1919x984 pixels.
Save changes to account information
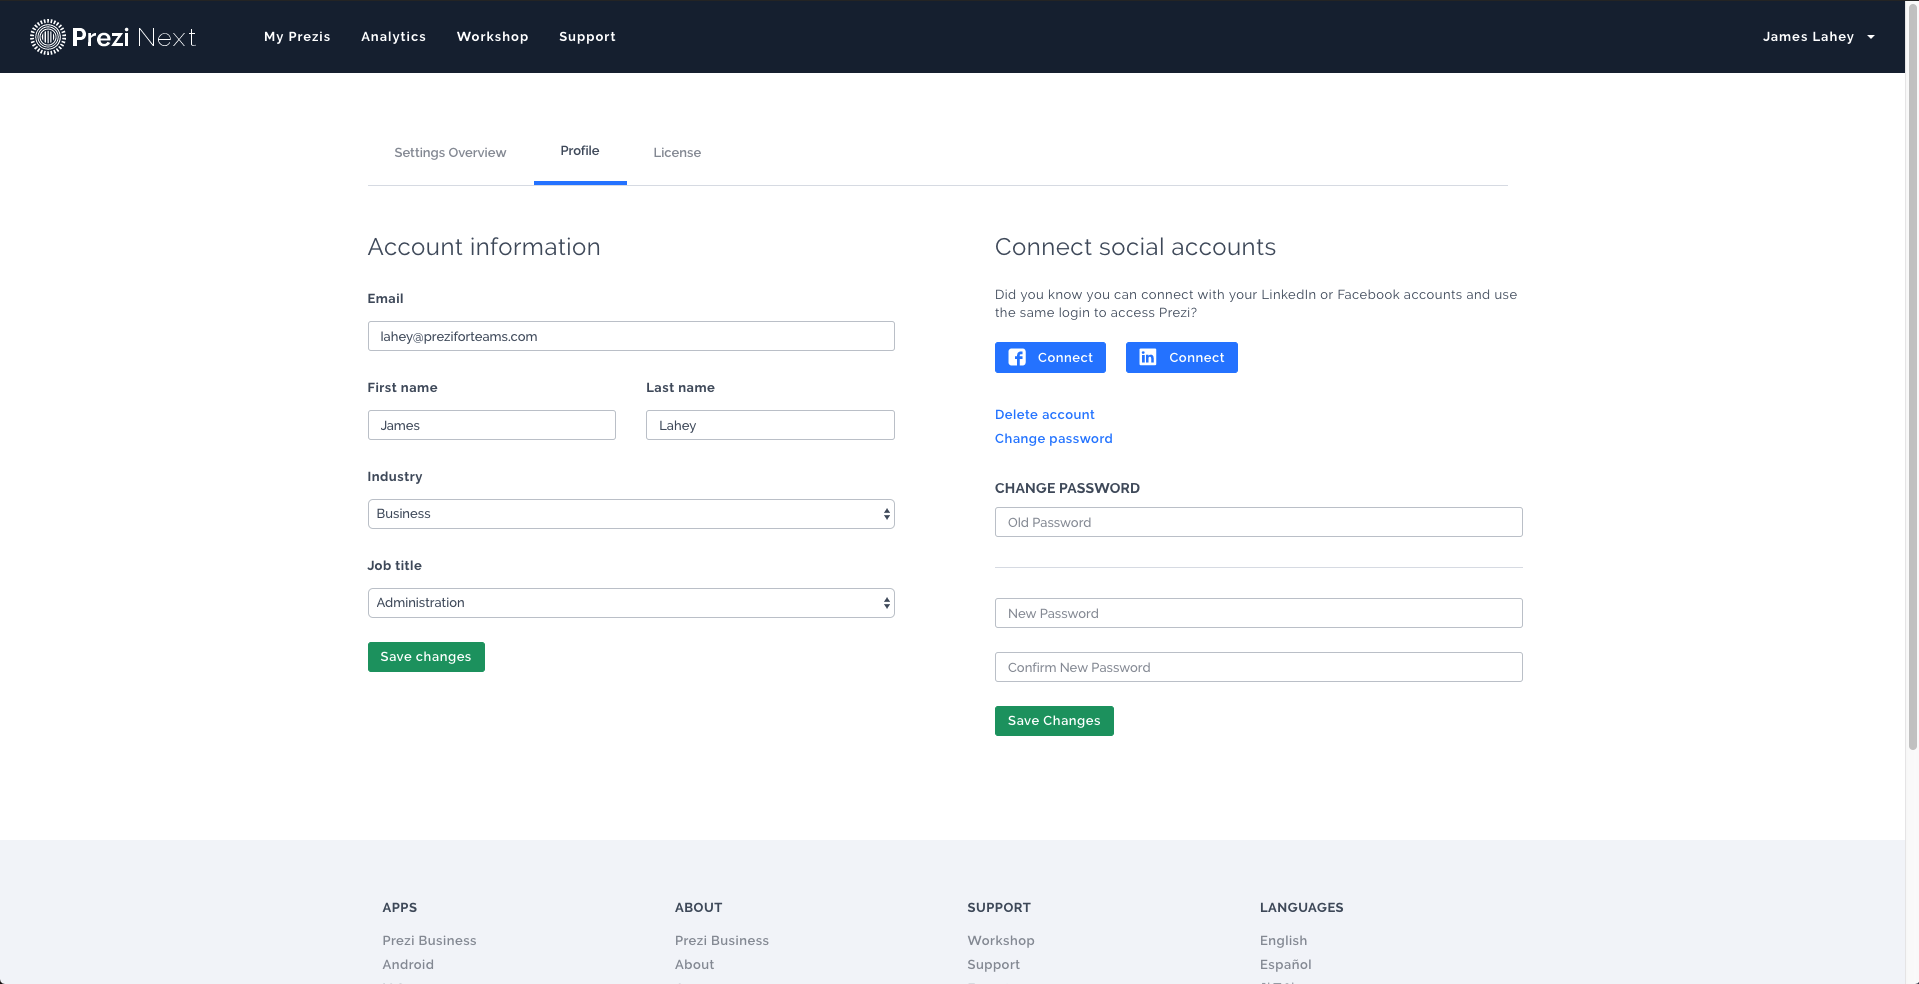(x=426, y=657)
